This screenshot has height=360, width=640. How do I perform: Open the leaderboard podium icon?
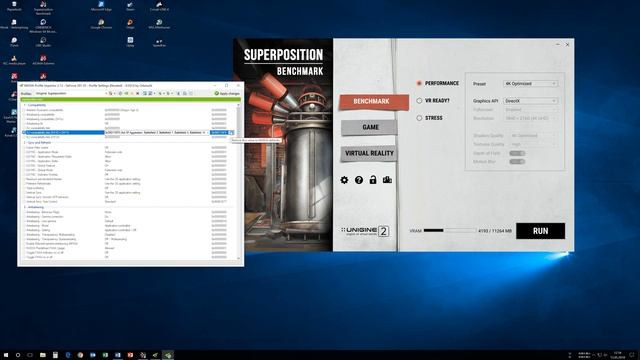coord(387,180)
